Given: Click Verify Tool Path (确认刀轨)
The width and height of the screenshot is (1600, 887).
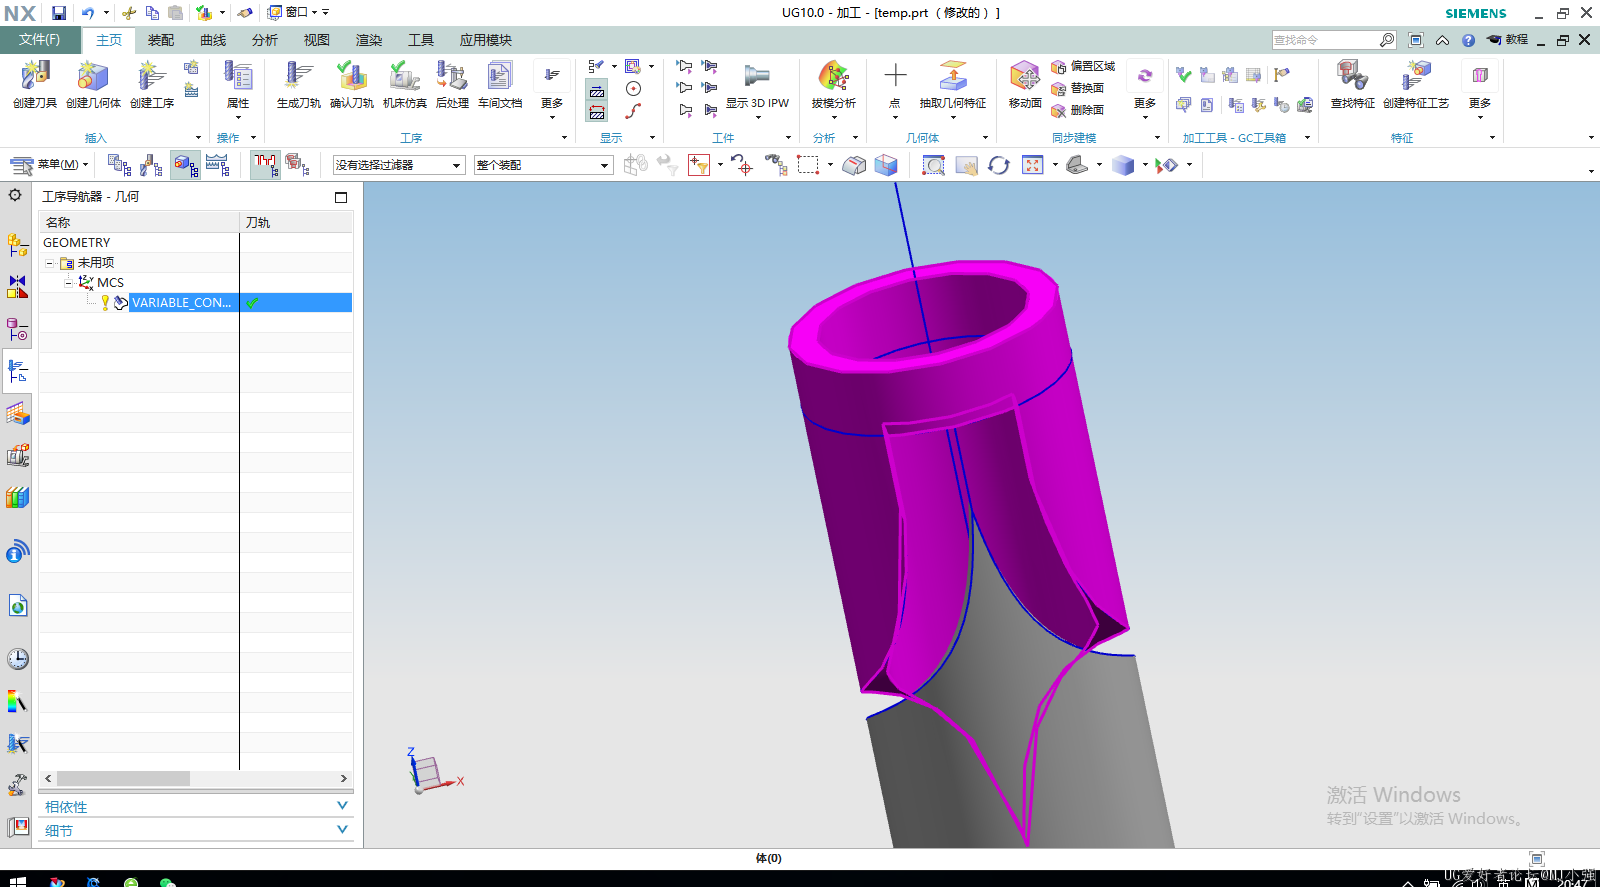Looking at the screenshot, I should coord(352,84).
